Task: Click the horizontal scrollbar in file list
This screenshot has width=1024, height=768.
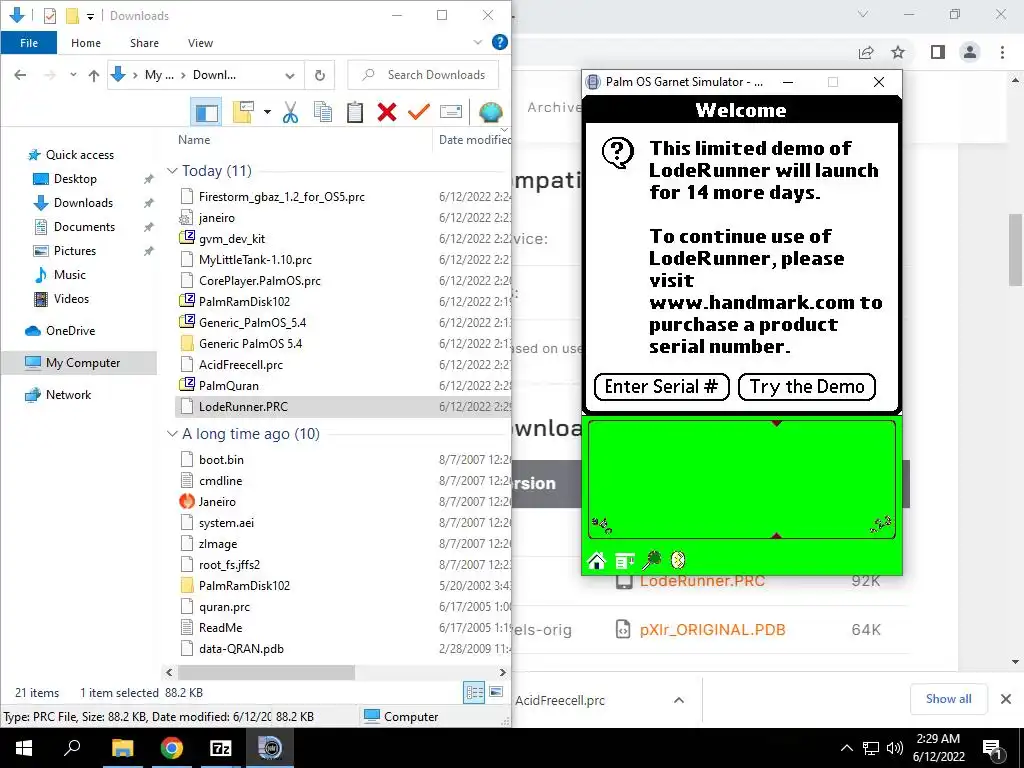Action: [266, 672]
